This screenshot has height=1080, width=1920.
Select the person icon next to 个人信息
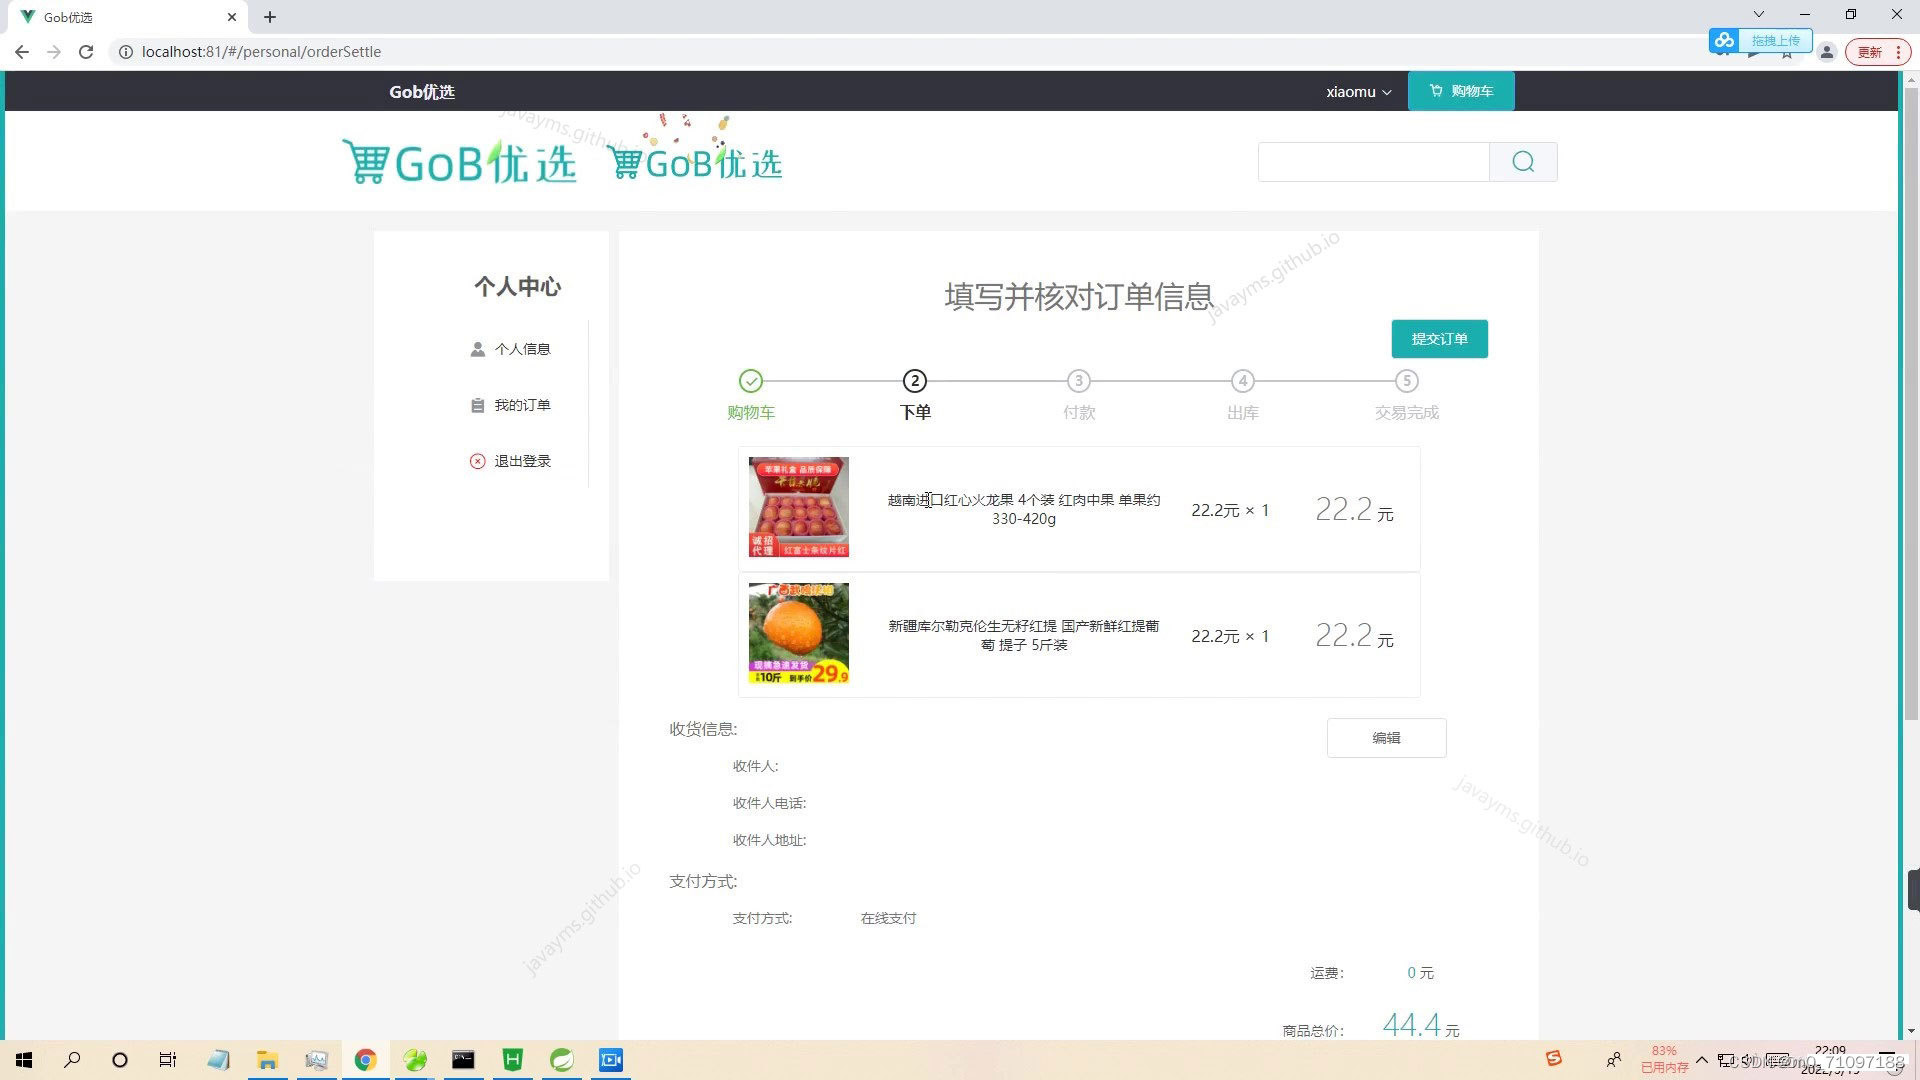(x=478, y=348)
